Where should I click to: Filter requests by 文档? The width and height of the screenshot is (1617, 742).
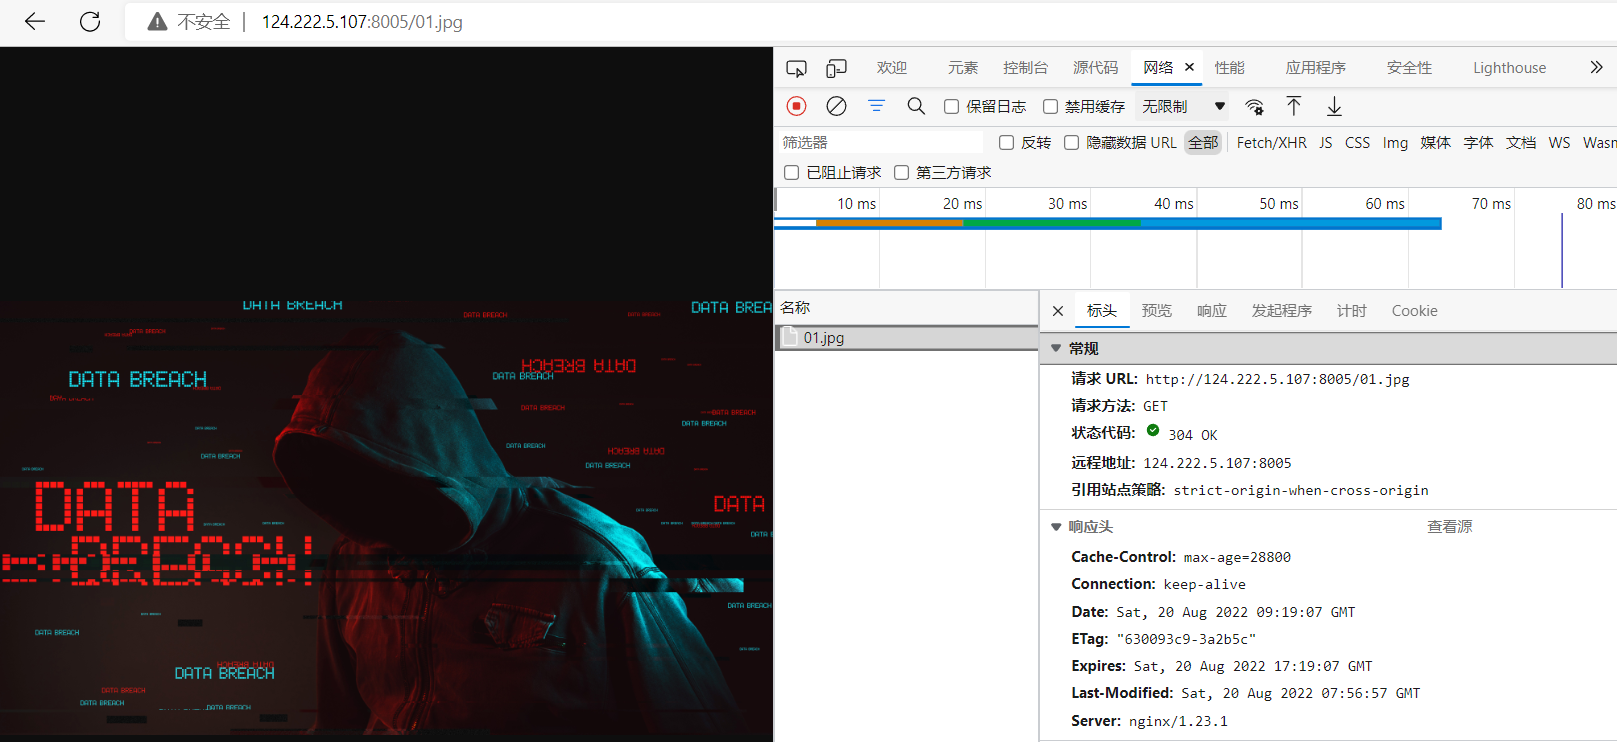click(1521, 143)
